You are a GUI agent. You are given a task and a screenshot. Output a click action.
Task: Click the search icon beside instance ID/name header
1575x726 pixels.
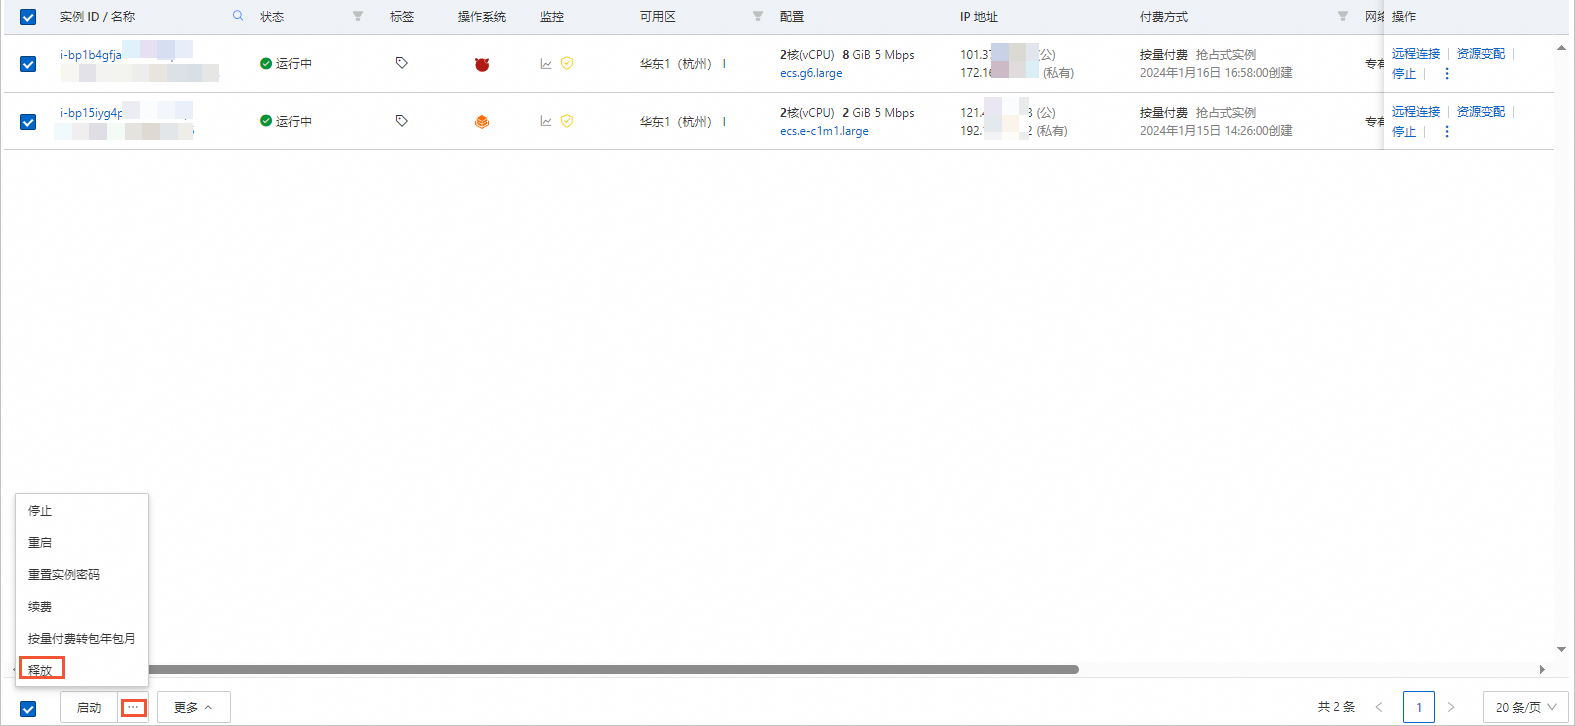pos(238,16)
